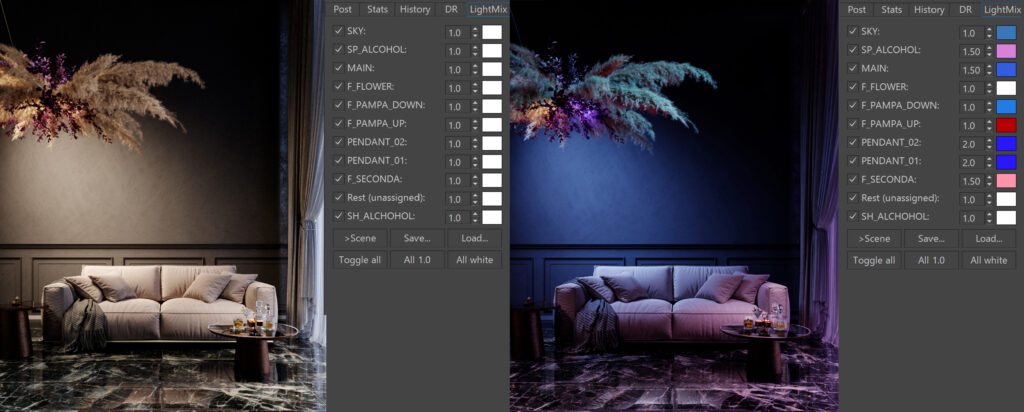The height and width of the screenshot is (412, 1024).
Task: Click Toggle all in left panel
Action: (x=360, y=260)
